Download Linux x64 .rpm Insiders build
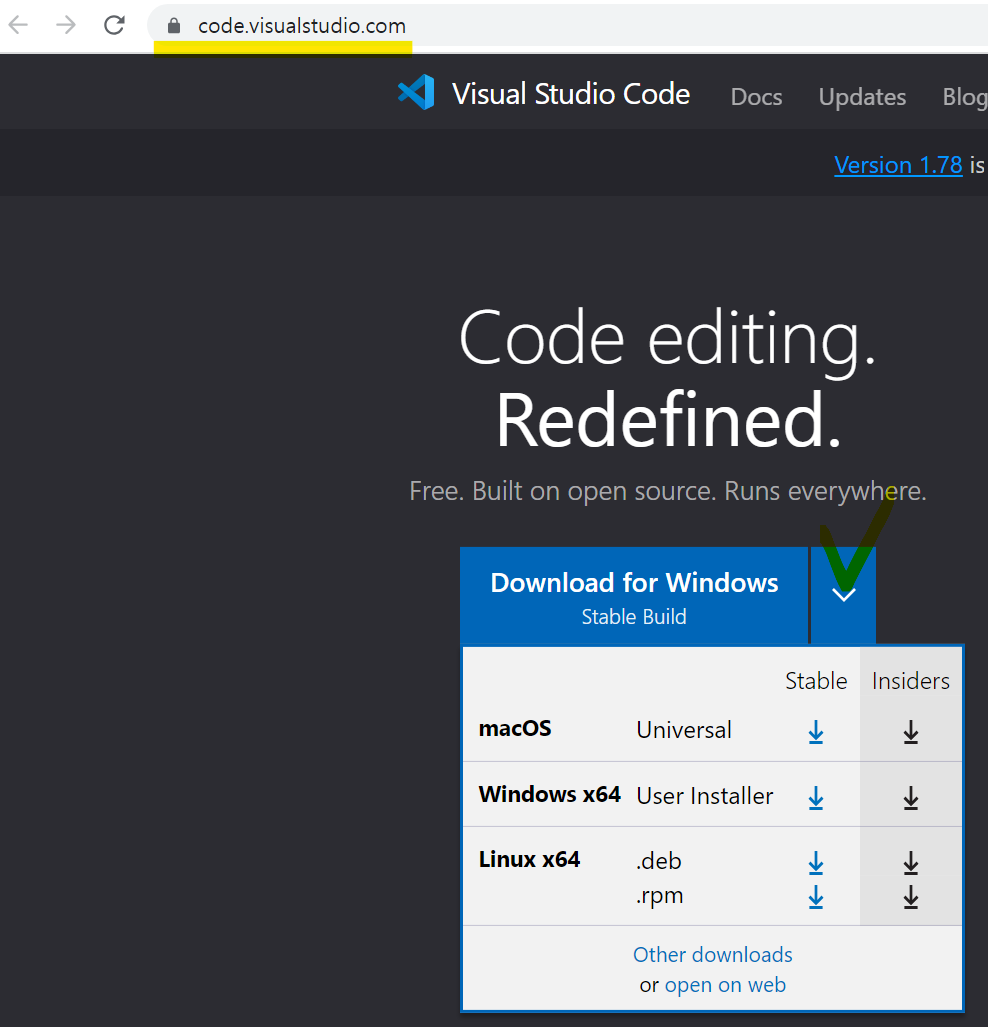 tap(911, 897)
